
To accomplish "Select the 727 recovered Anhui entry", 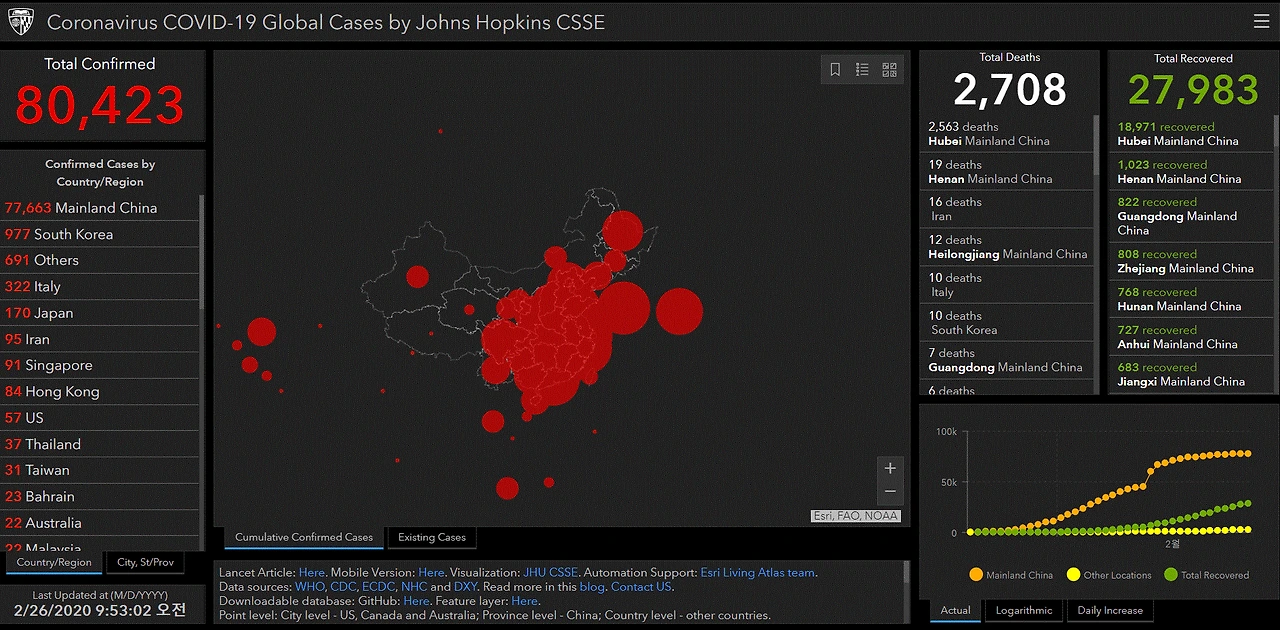I will [1190, 337].
